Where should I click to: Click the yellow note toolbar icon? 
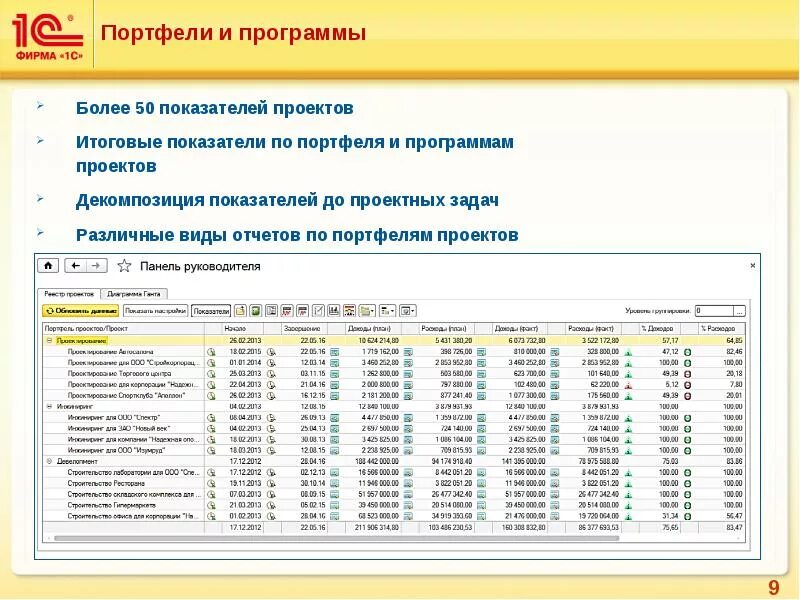pos(240,311)
